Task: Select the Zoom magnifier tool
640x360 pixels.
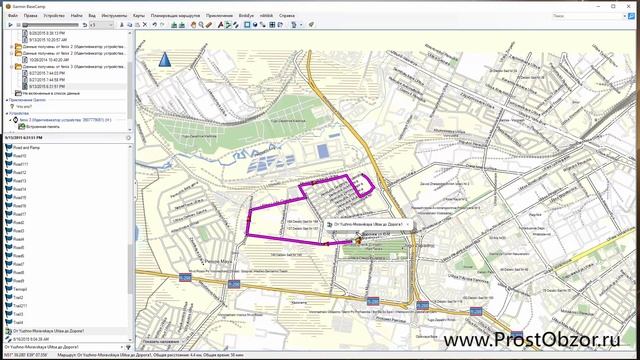Action: click(x=201, y=25)
